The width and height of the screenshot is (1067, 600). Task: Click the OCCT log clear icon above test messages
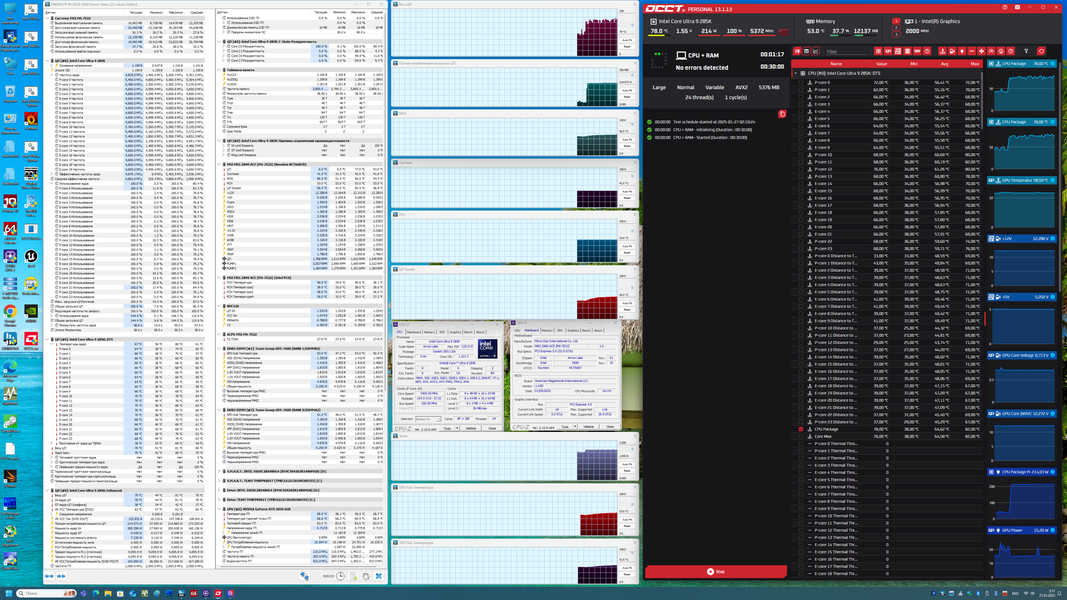coord(782,114)
